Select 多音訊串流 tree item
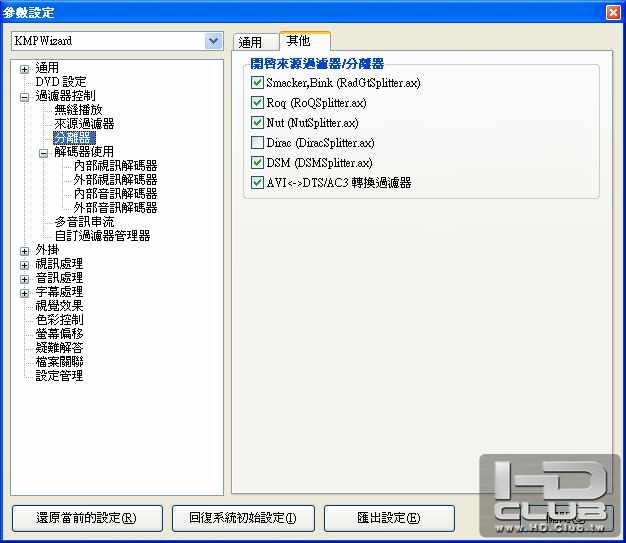This screenshot has width=626, height=543. click(84, 222)
